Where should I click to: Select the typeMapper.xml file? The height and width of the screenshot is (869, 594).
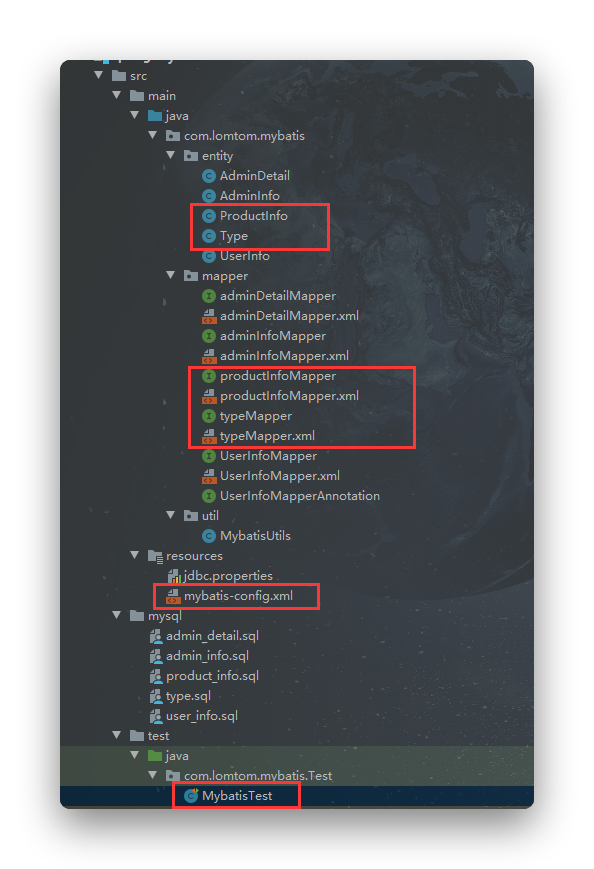[267, 436]
